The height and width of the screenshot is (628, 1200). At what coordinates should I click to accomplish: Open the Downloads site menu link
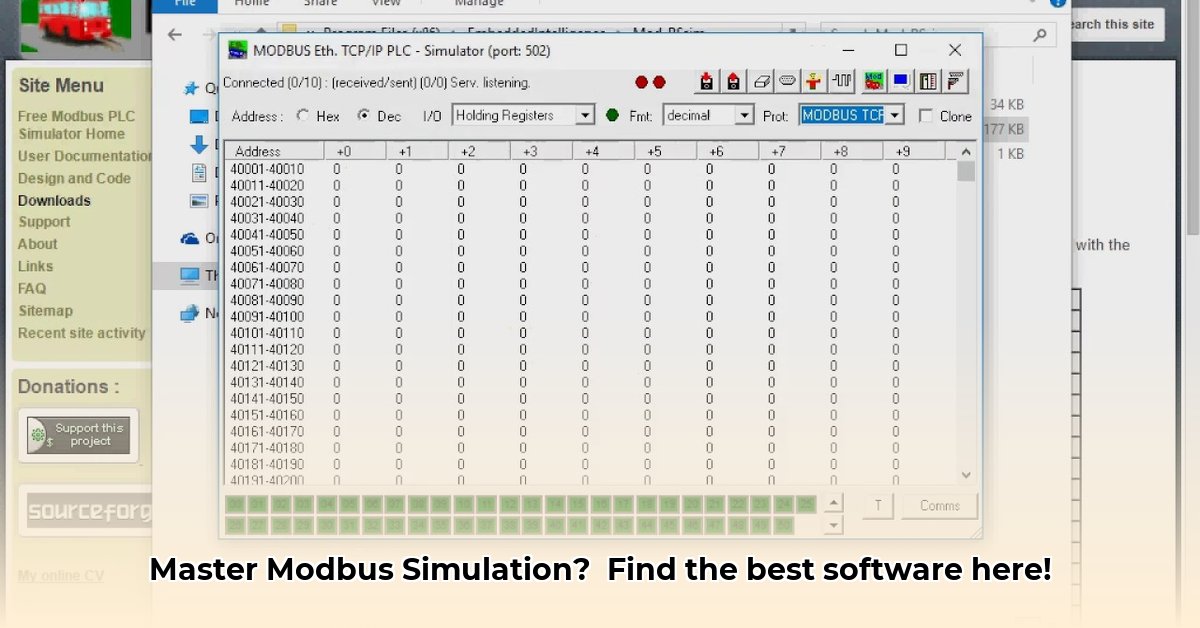pos(54,200)
